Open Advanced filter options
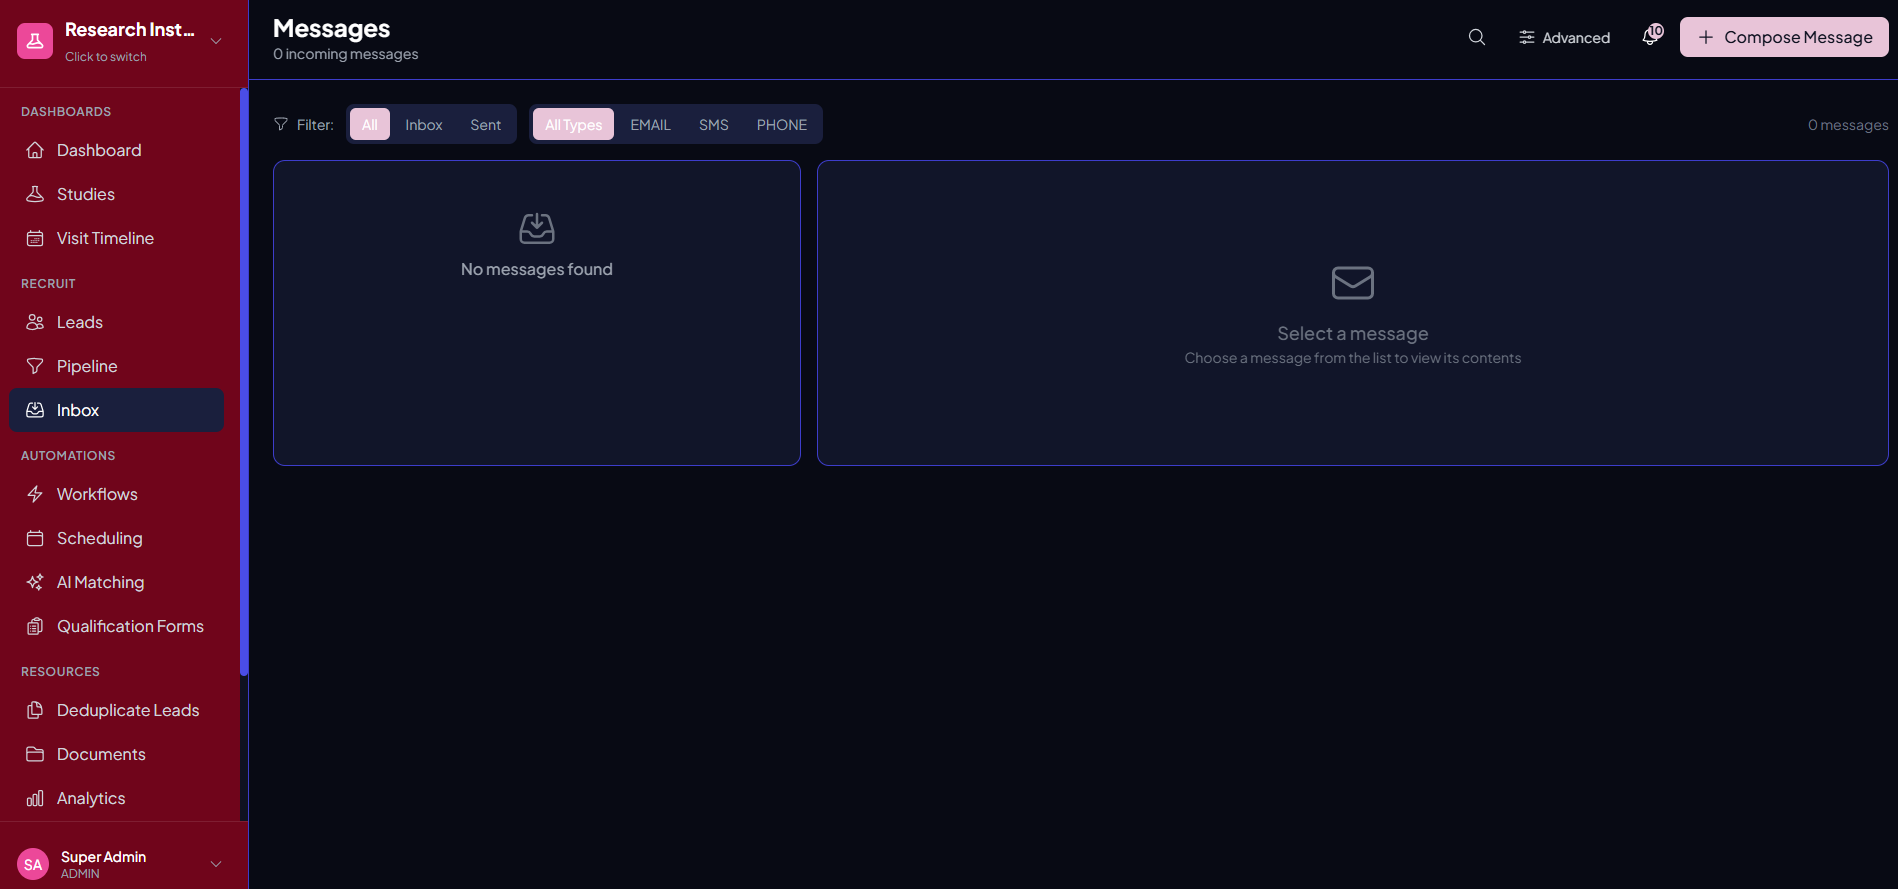Screen dimensions: 1898x889 [1564, 37]
